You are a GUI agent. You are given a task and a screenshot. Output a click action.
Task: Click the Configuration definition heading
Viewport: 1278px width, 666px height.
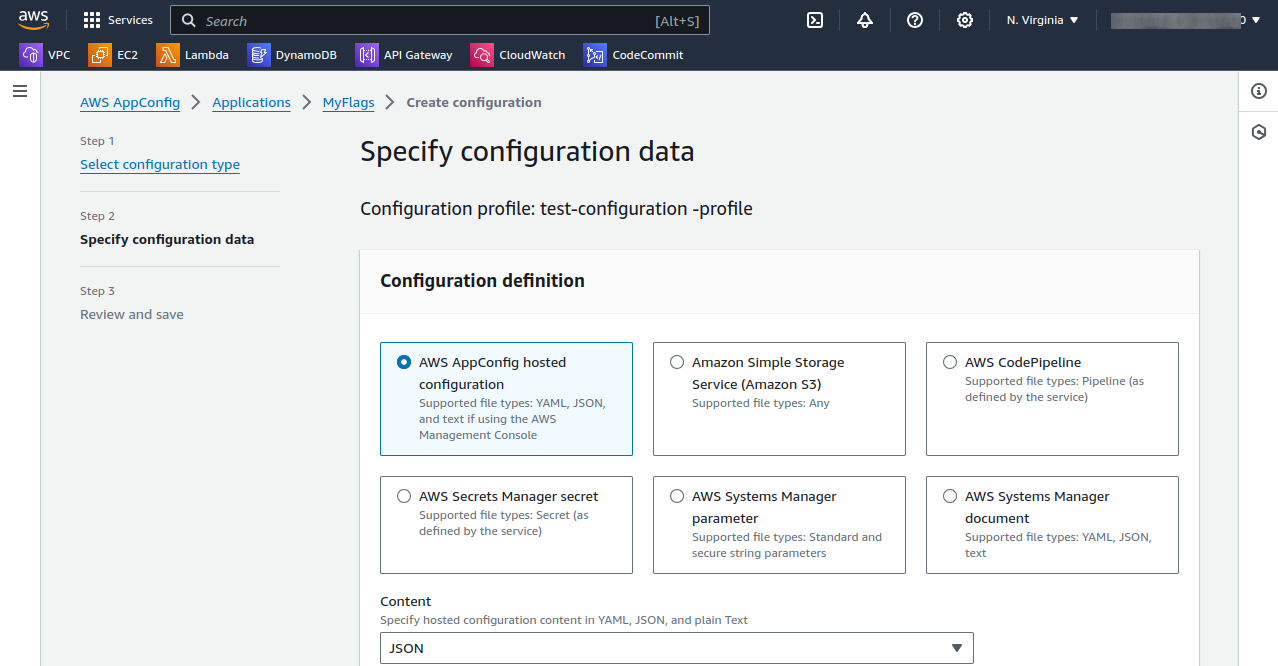click(x=482, y=281)
